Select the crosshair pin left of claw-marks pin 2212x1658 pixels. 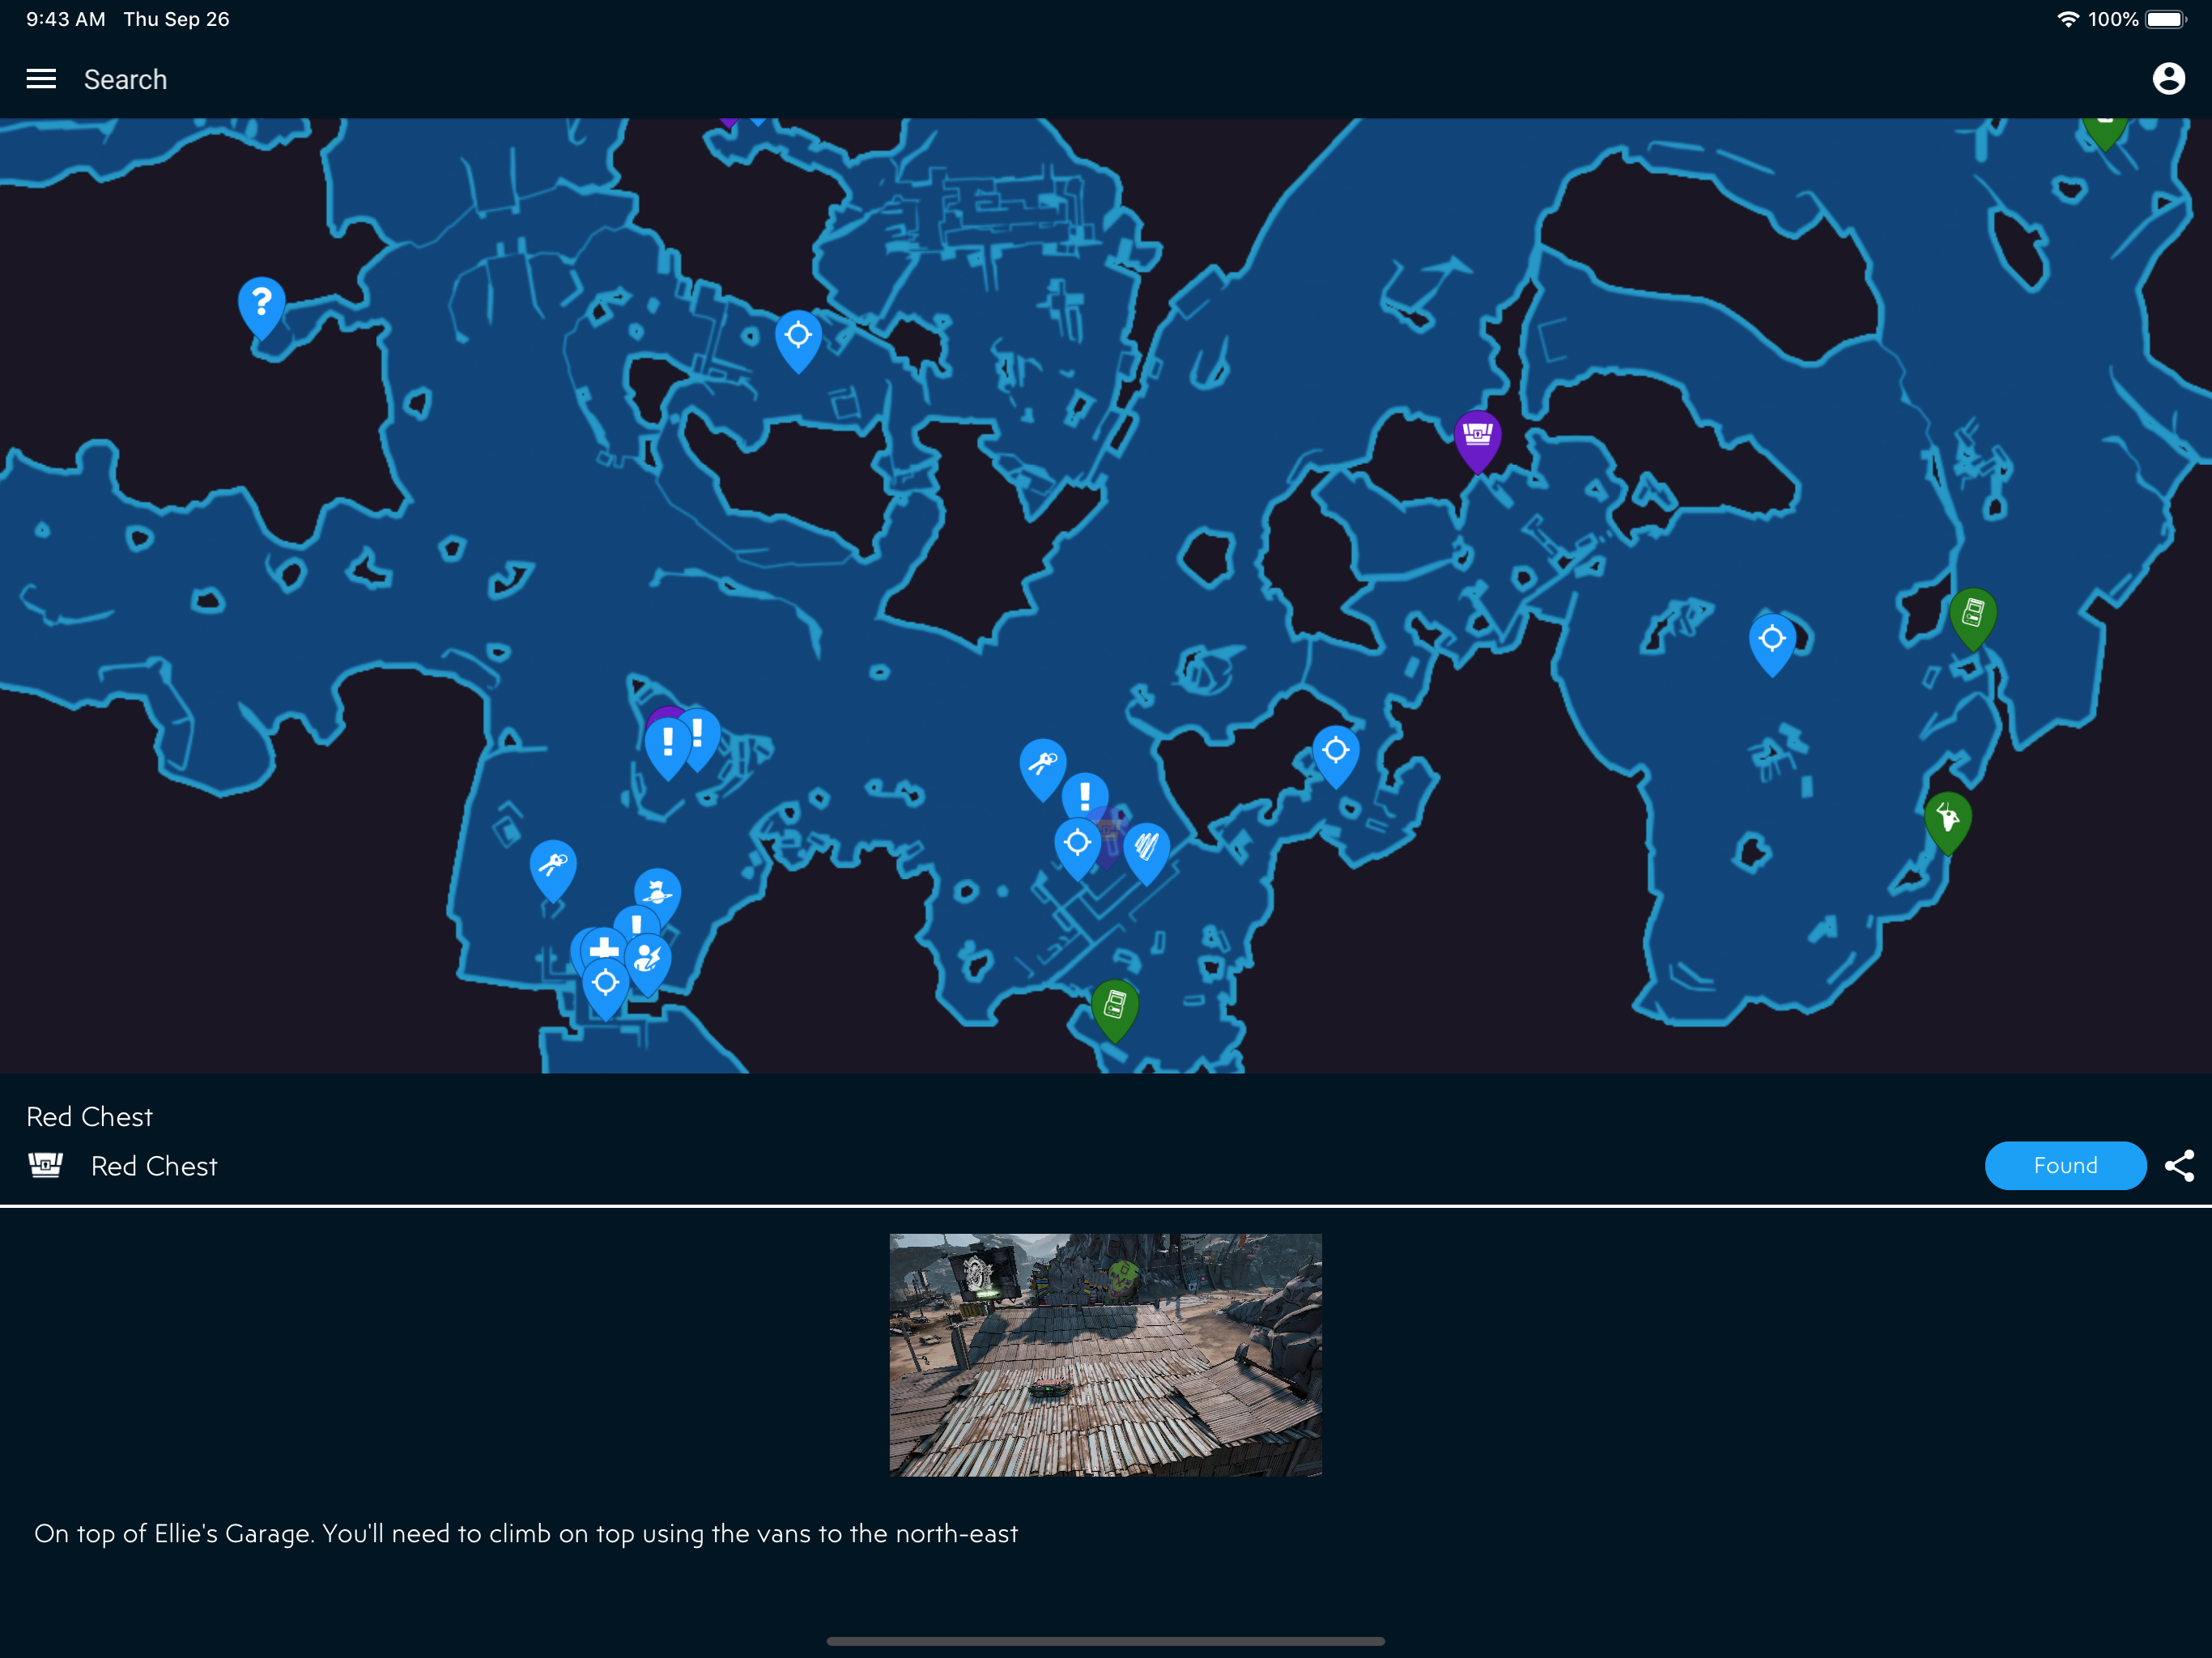coord(1078,849)
